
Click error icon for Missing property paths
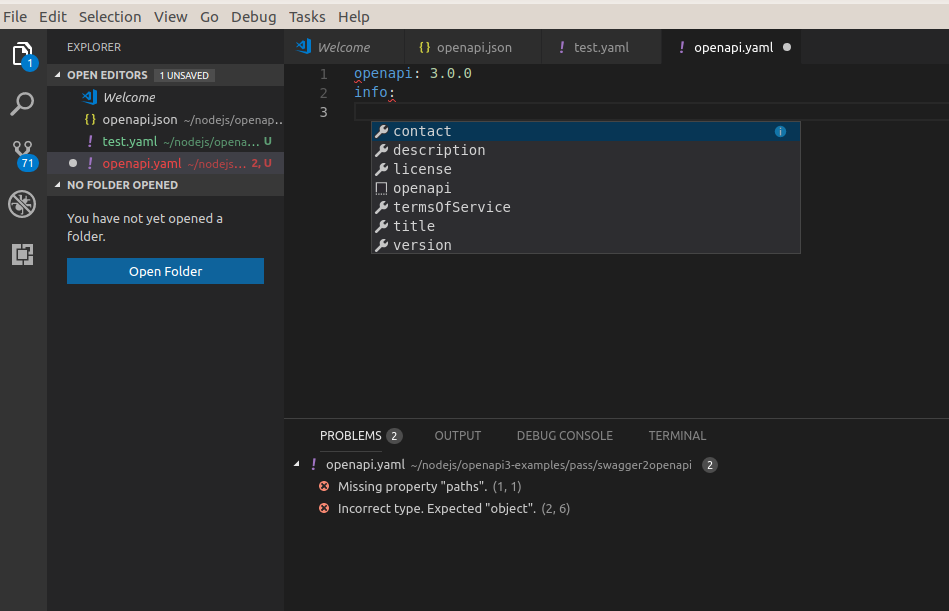click(324, 486)
